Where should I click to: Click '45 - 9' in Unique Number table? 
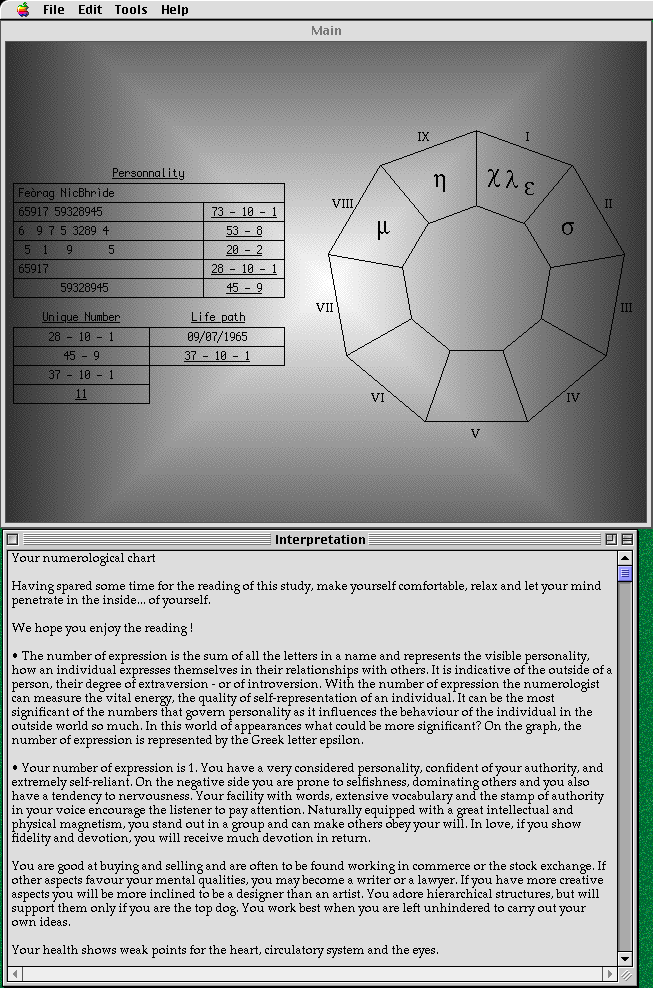tap(81, 355)
